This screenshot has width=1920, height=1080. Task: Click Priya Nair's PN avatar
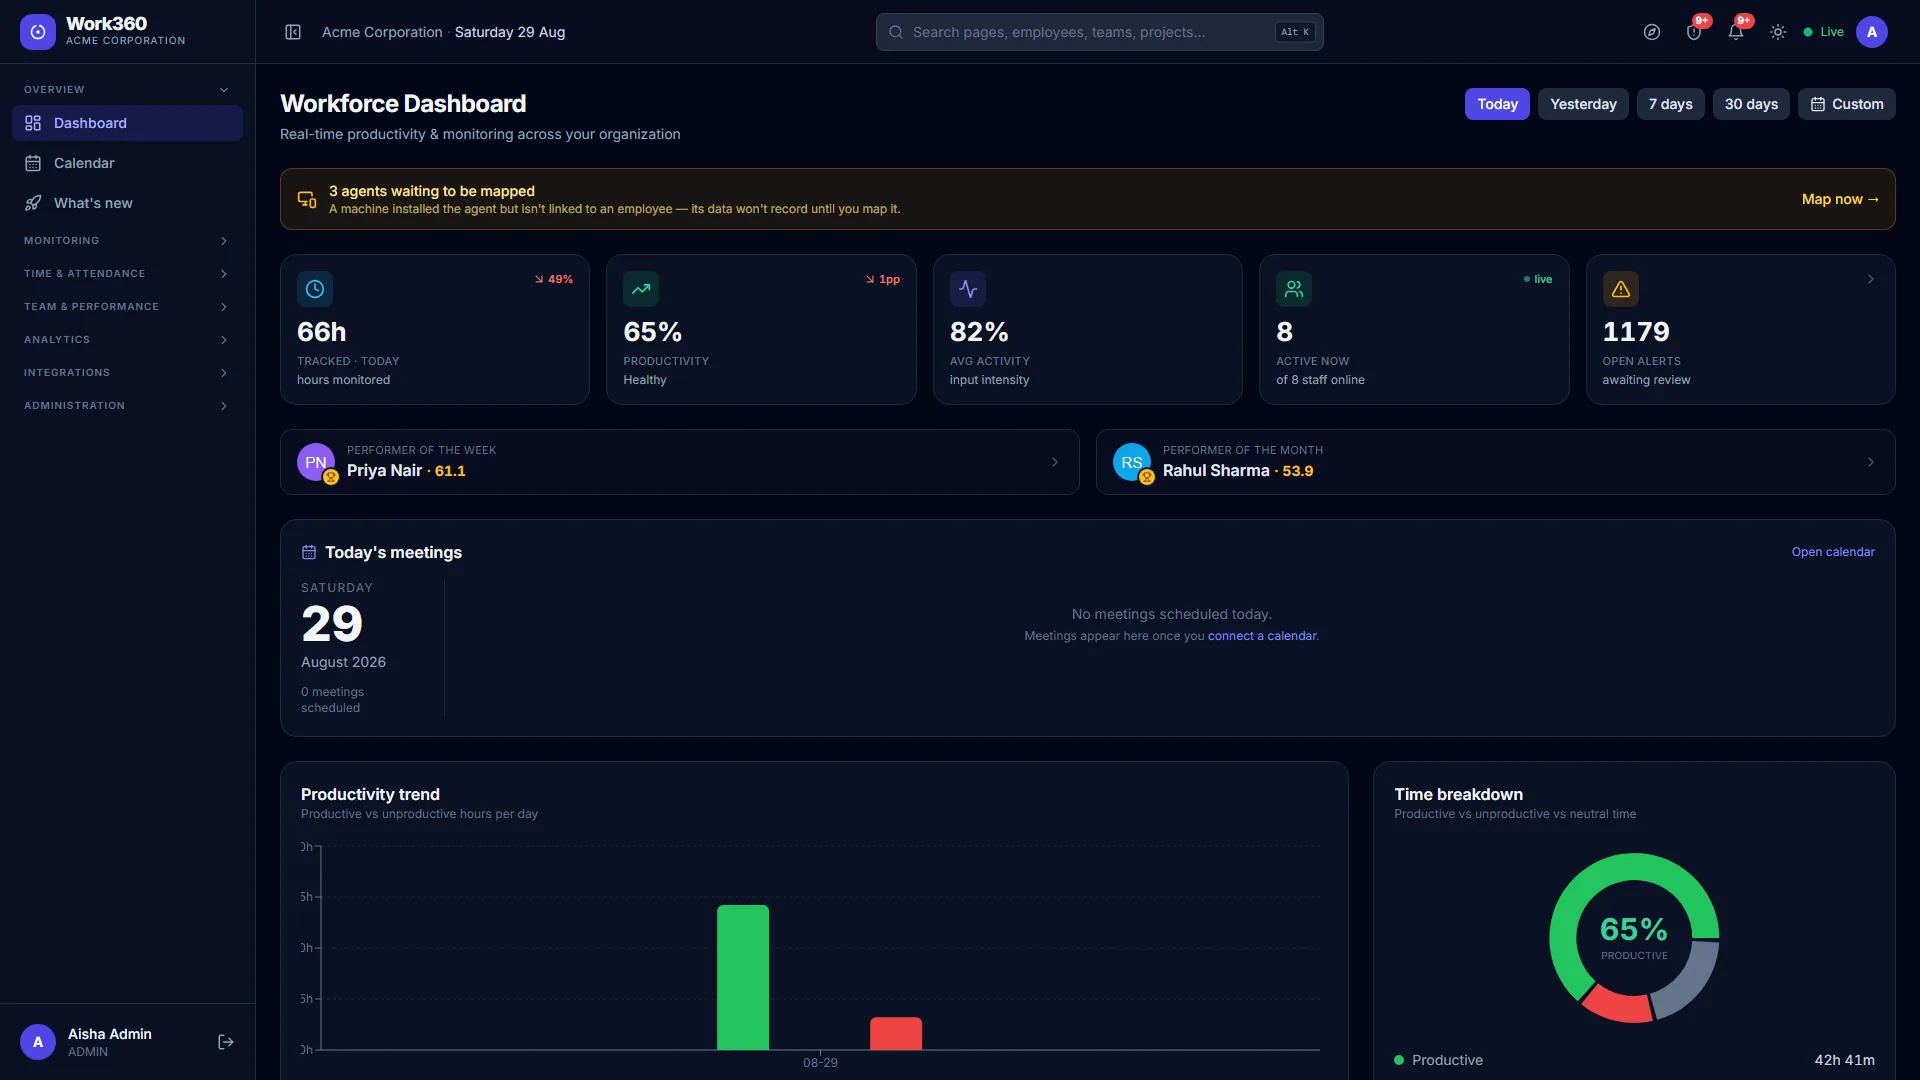316,462
